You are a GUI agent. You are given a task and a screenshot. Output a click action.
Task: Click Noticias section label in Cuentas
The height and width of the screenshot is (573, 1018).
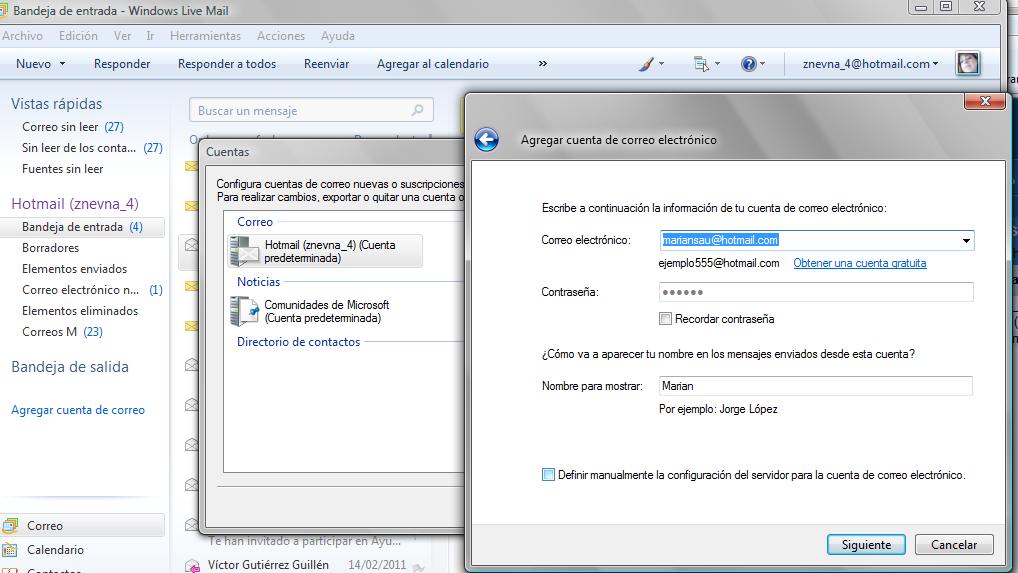[258, 282]
